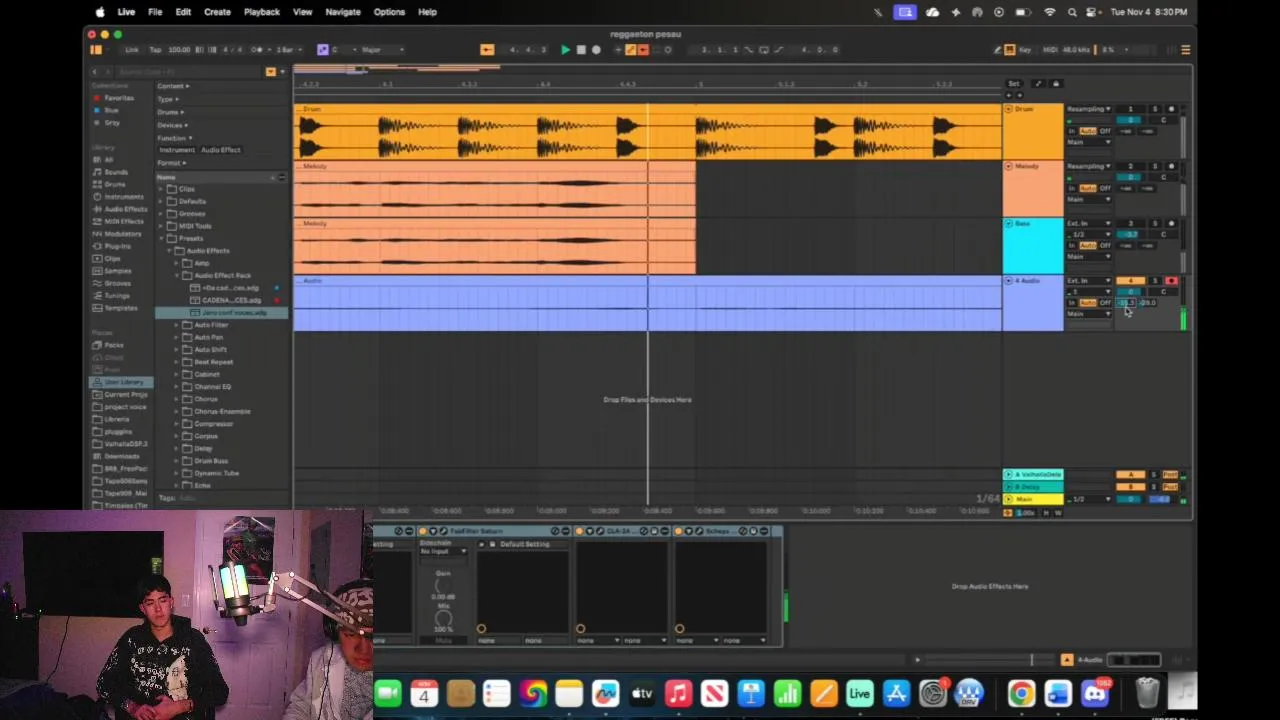Open the File menu

point(155,12)
